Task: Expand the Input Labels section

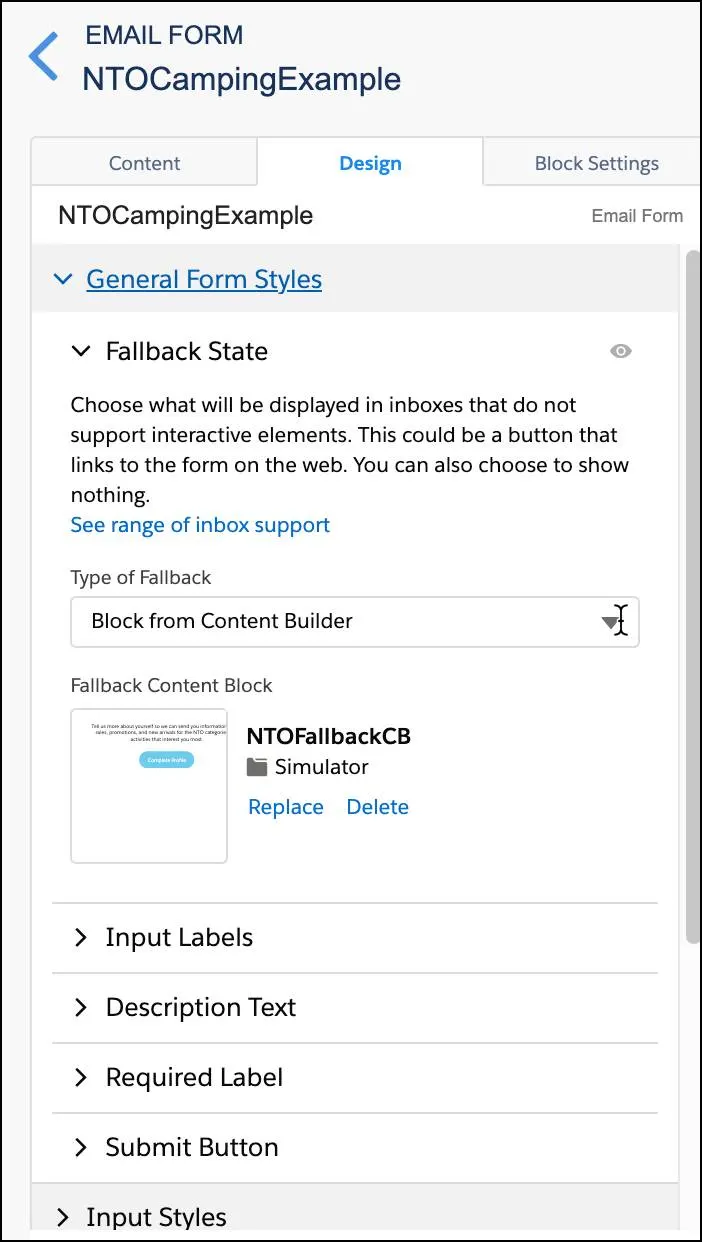Action: tap(82, 938)
